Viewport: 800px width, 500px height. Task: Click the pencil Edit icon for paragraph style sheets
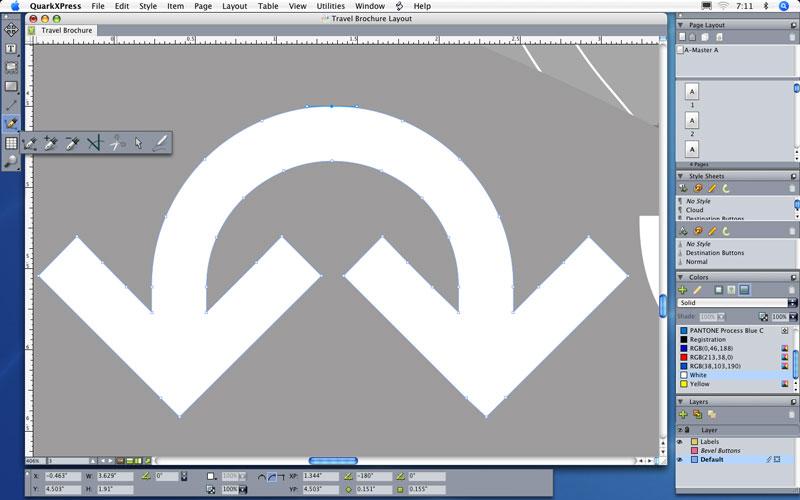712,188
